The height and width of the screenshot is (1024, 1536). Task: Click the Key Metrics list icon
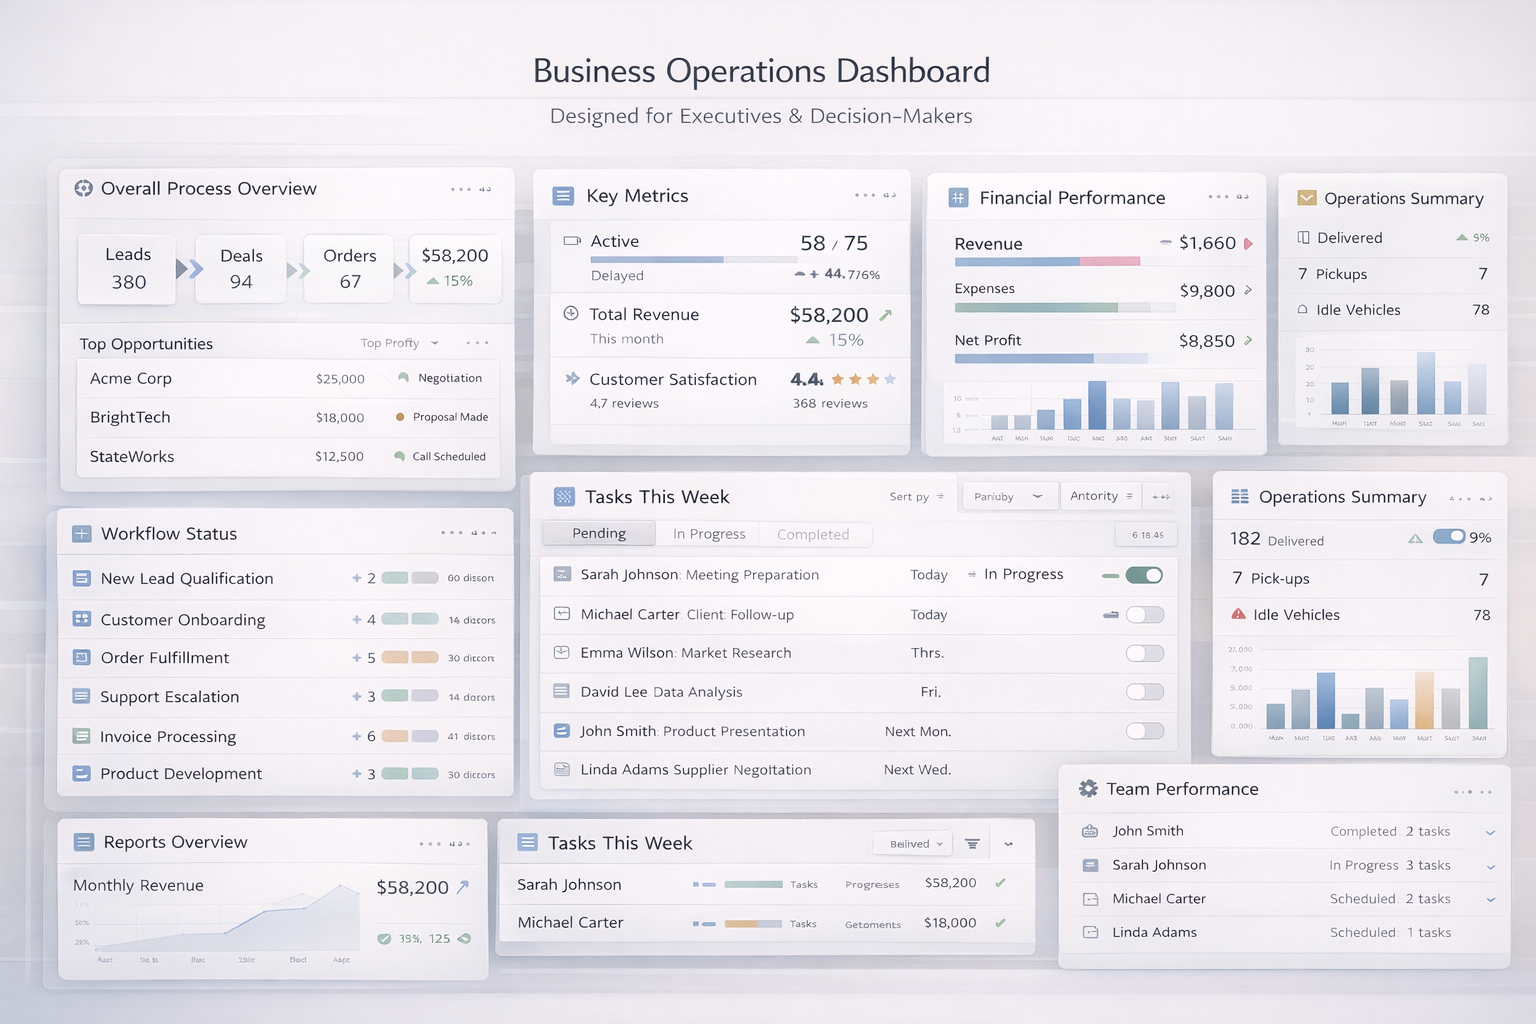(x=563, y=196)
